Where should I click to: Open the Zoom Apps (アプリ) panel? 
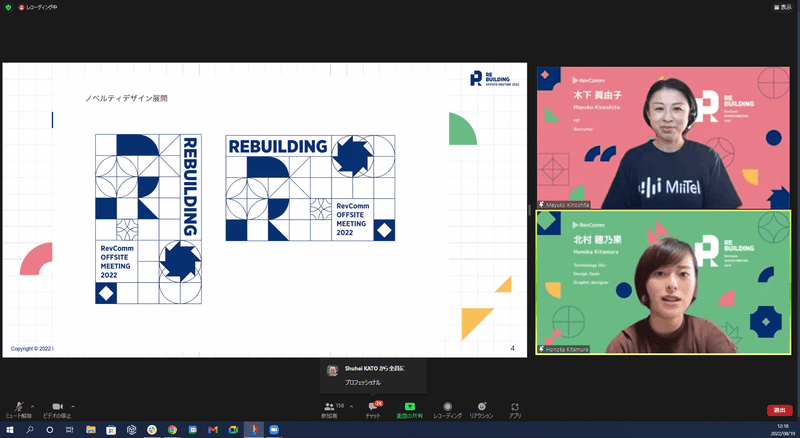tap(515, 409)
